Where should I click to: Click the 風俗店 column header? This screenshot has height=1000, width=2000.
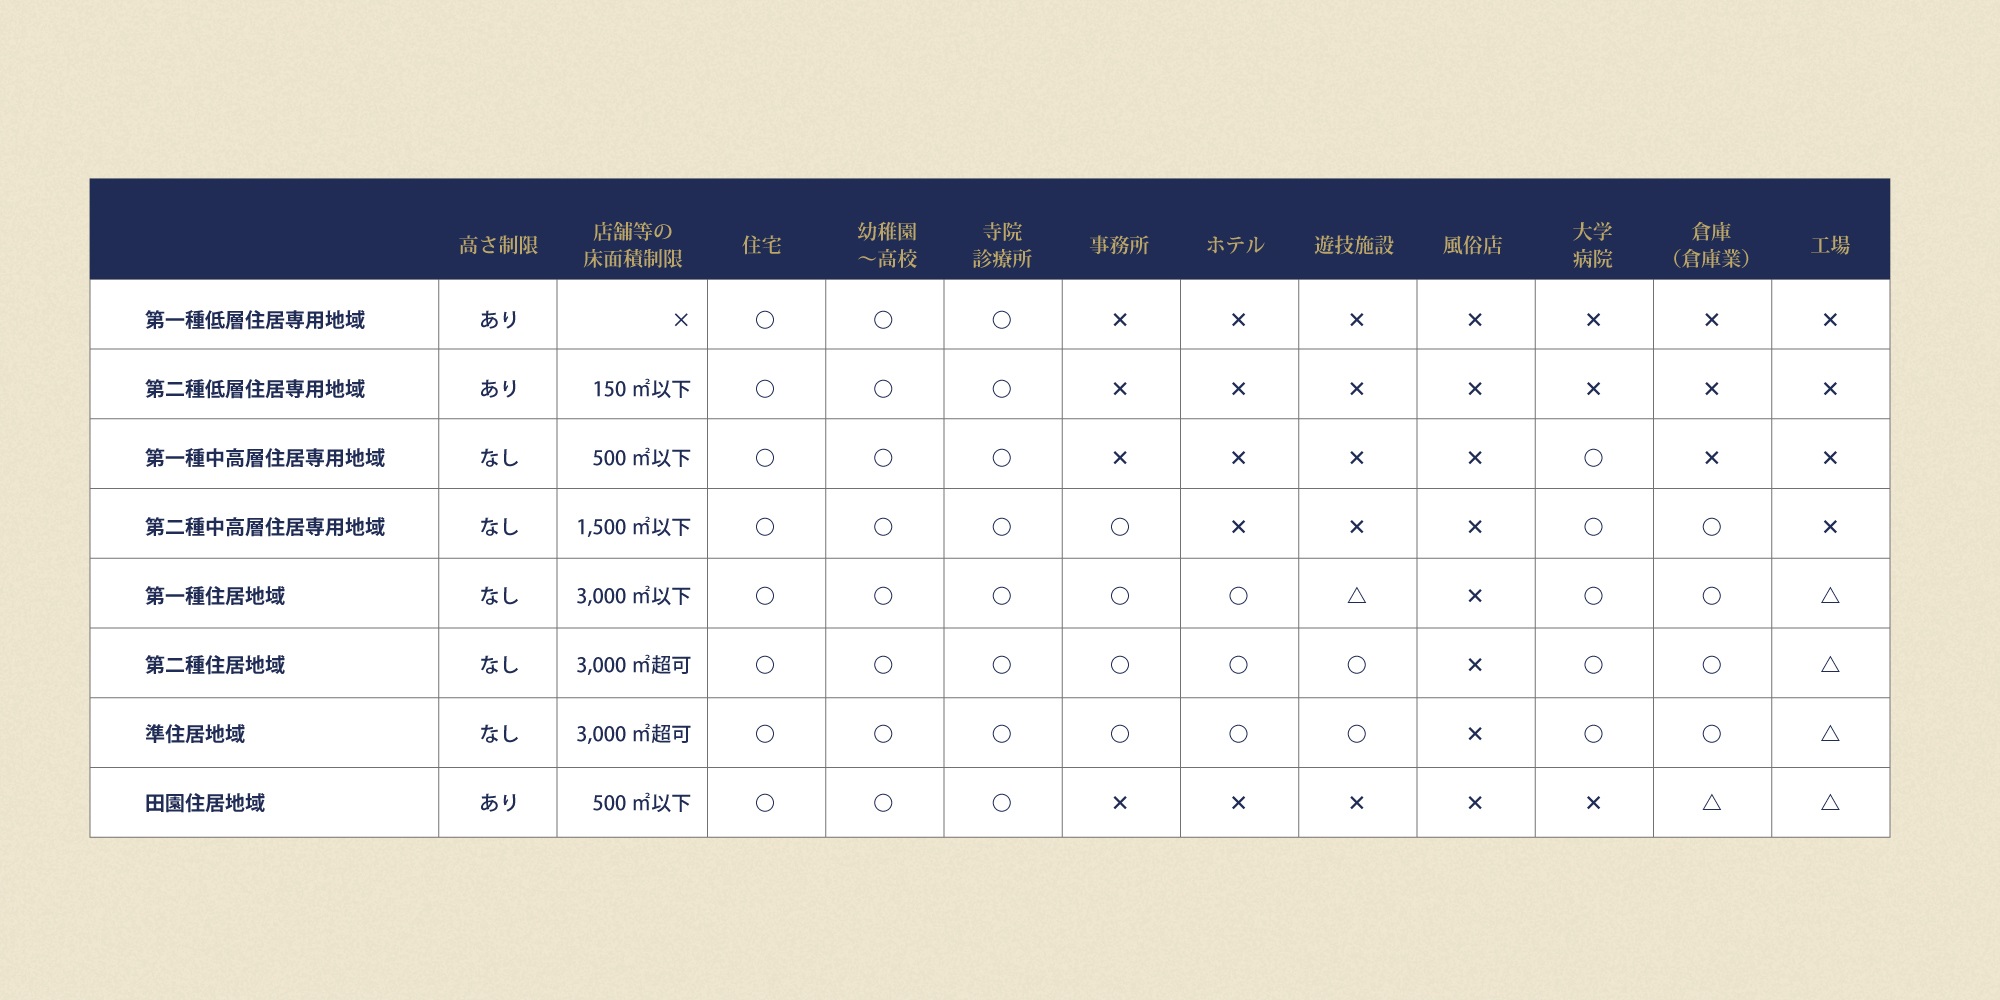click(x=1472, y=245)
